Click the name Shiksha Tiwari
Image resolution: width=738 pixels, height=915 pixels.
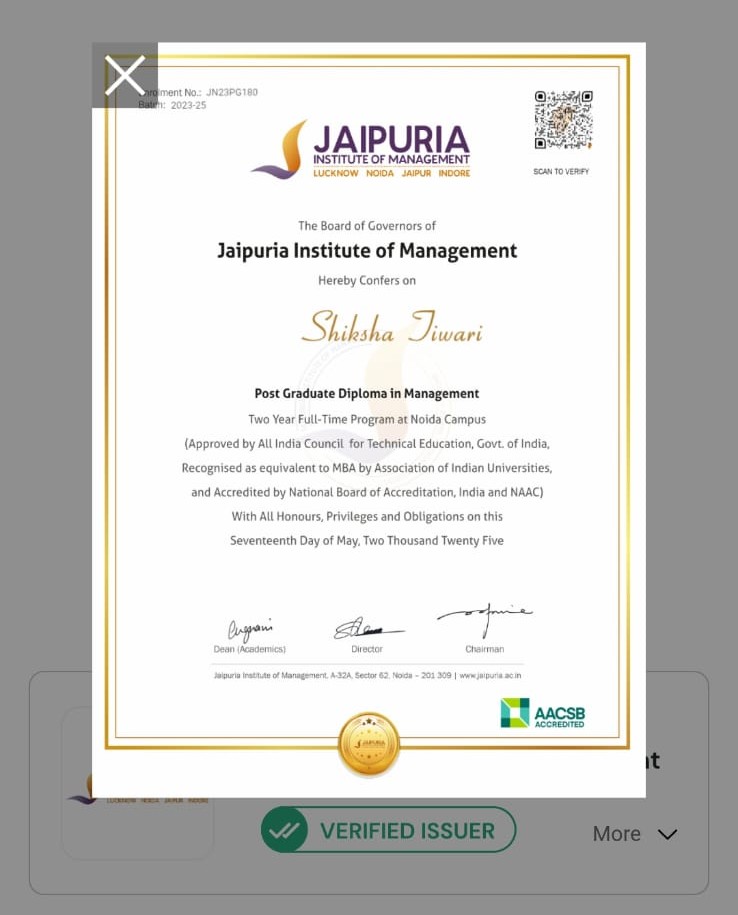(x=392, y=327)
